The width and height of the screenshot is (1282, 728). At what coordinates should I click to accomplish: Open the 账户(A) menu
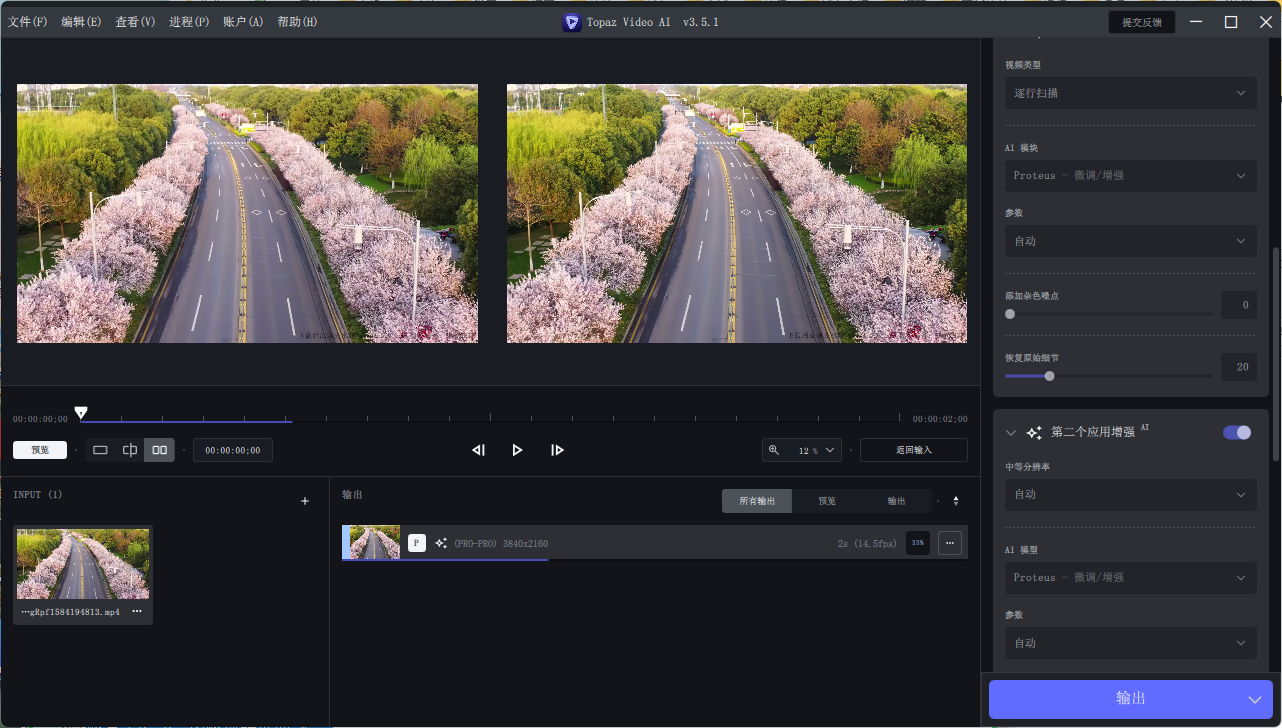pos(243,22)
